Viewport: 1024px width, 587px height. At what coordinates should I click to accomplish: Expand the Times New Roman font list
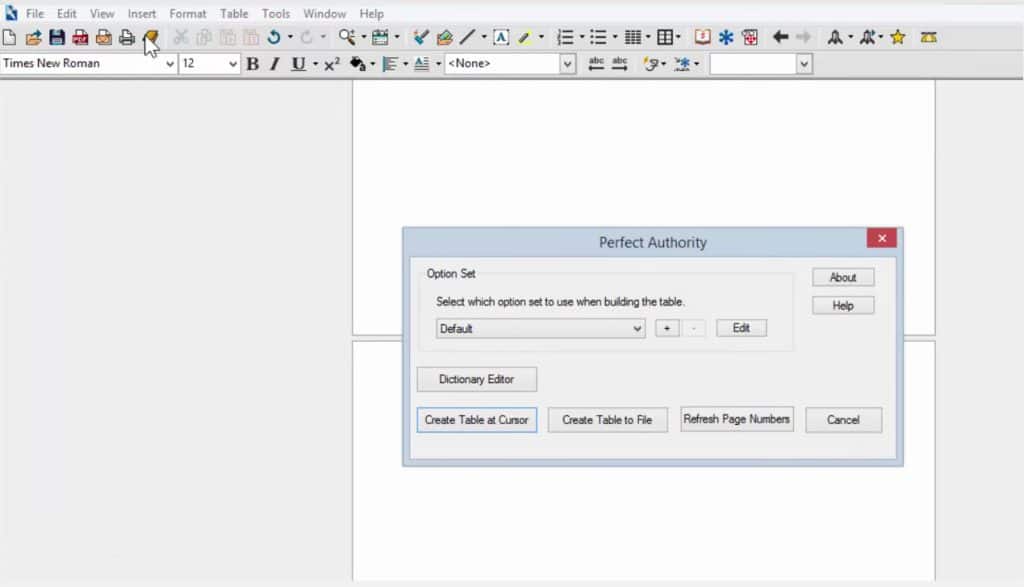[x=172, y=63]
